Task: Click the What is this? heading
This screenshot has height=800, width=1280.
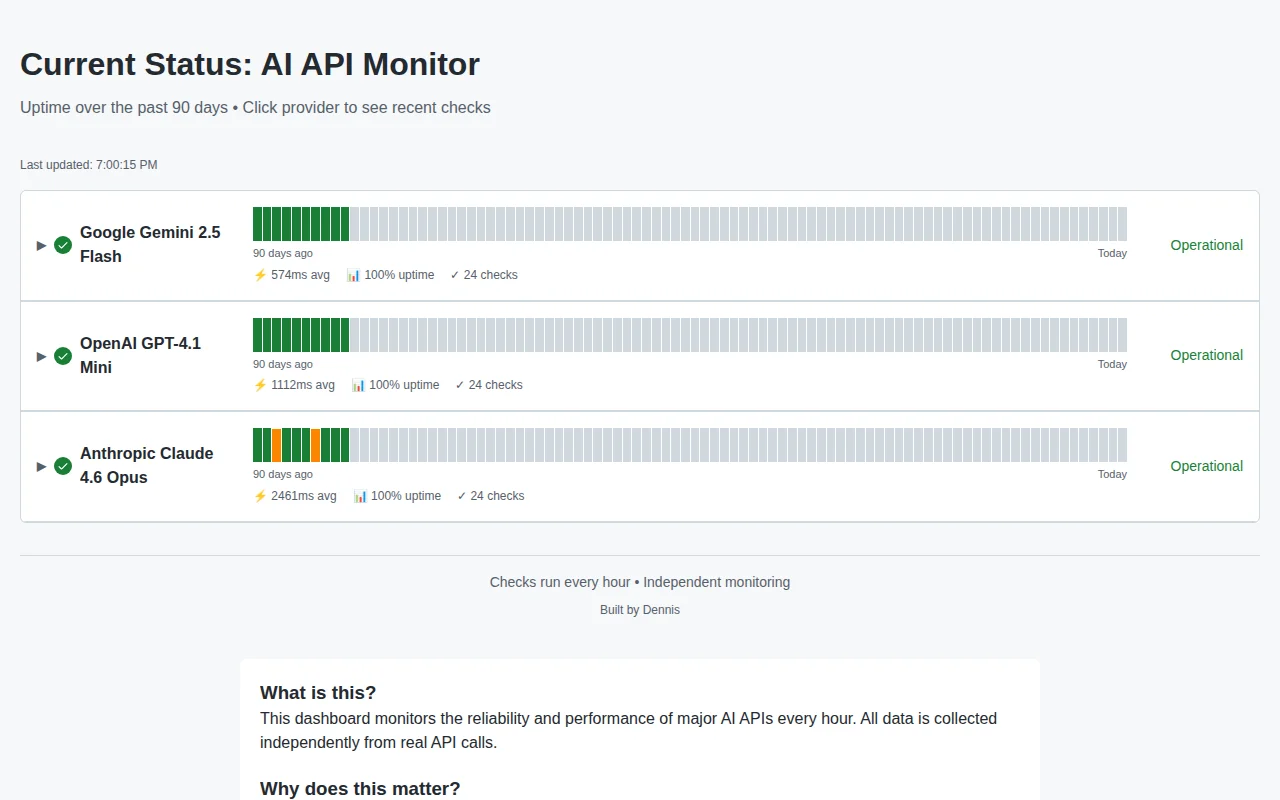Action: pos(318,693)
